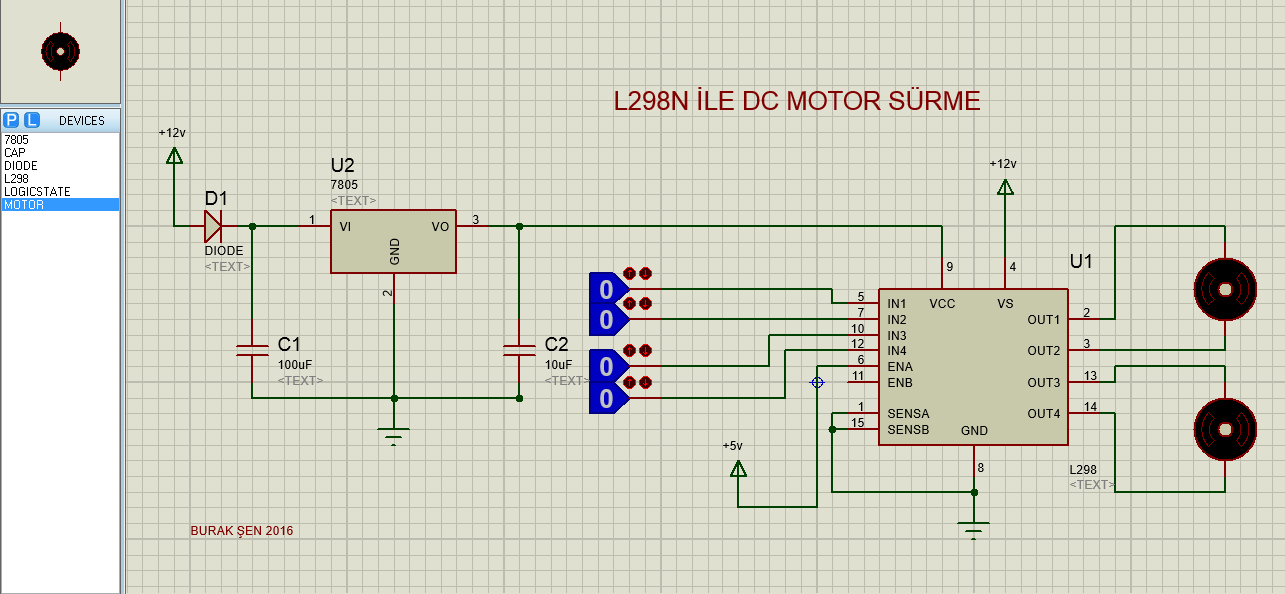Viewport: 1285px width, 594px height.
Task: Select the C2 capacitor symbol
Action: pyautogui.click(x=519, y=350)
